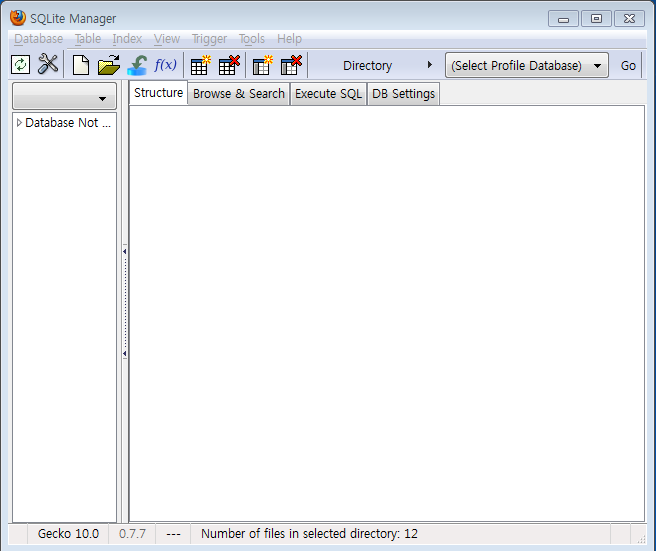Image resolution: width=656 pixels, height=551 pixels.
Task: Click the Refresh icon in the toolbar
Action: point(20,65)
